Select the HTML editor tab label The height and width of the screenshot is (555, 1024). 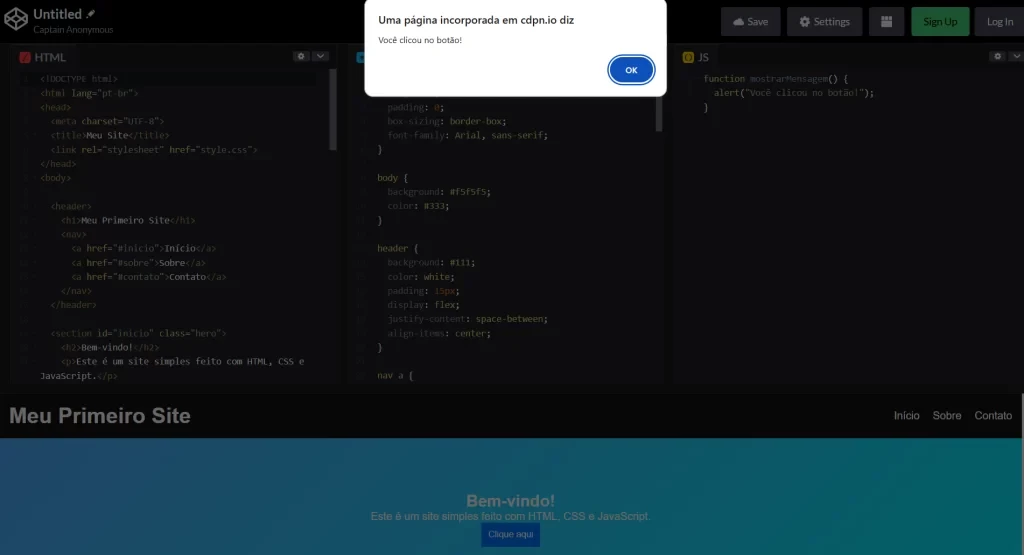[50, 57]
